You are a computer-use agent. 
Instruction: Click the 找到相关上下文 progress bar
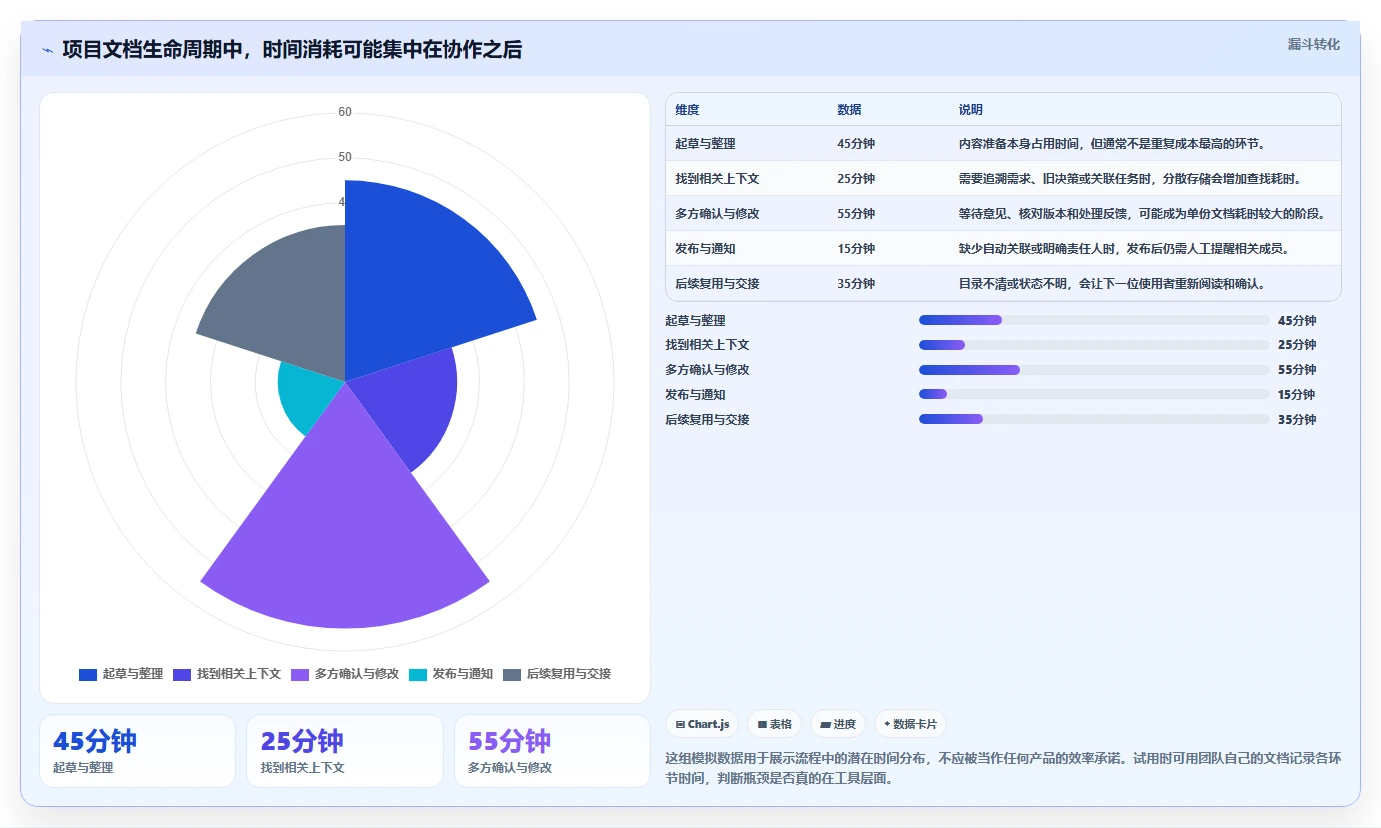coord(1094,345)
